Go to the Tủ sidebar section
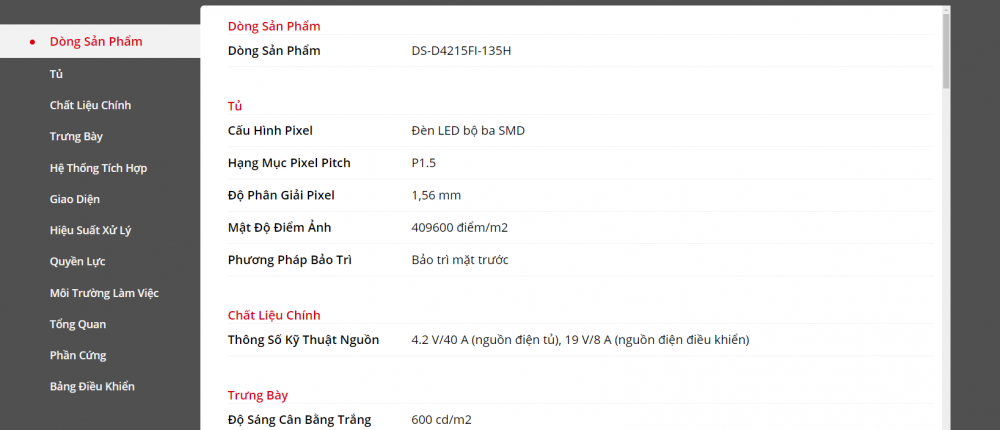The width and height of the screenshot is (1000, 430). tap(56, 74)
